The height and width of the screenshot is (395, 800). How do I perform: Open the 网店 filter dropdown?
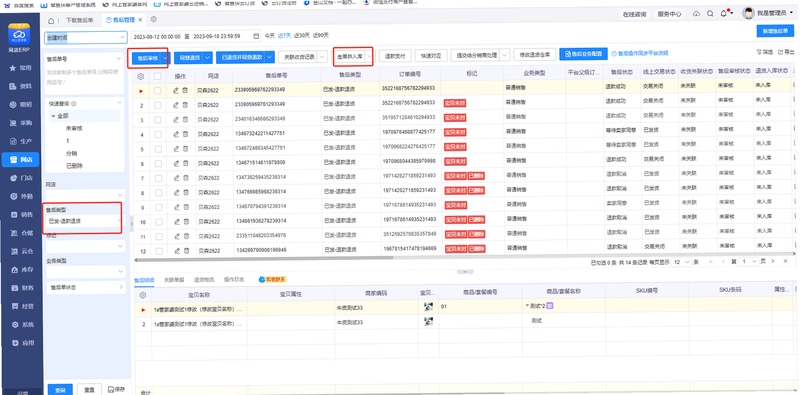coord(85,194)
